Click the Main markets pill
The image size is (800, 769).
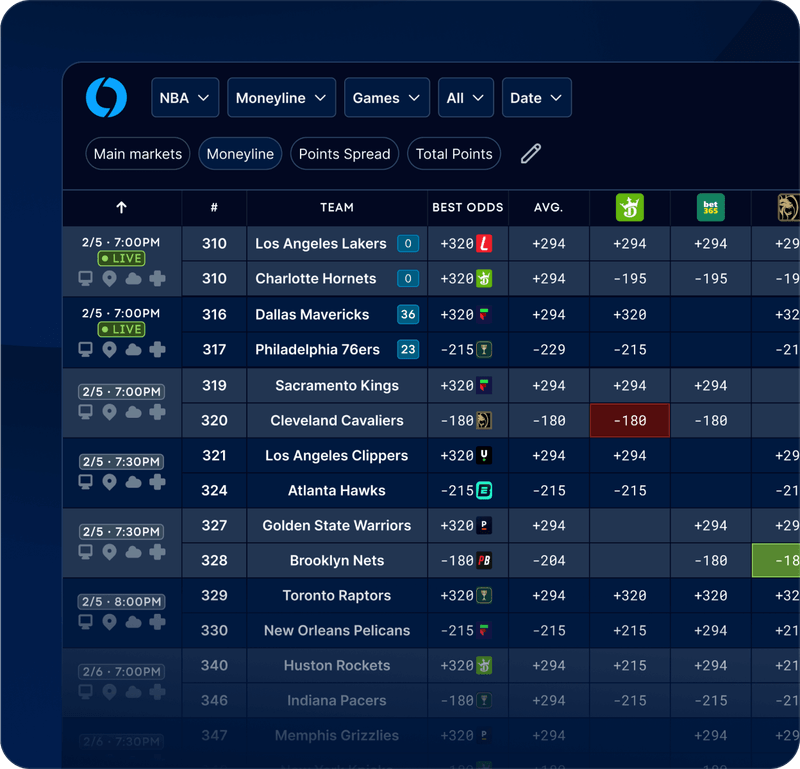click(x=137, y=153)
